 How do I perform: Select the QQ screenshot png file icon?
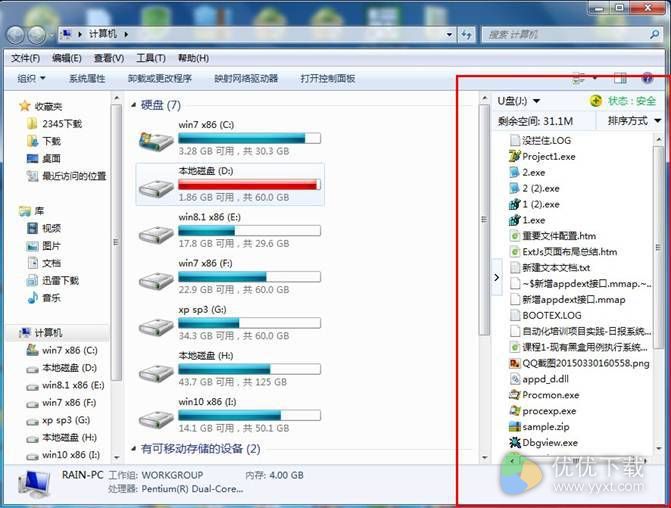point(514,363)
